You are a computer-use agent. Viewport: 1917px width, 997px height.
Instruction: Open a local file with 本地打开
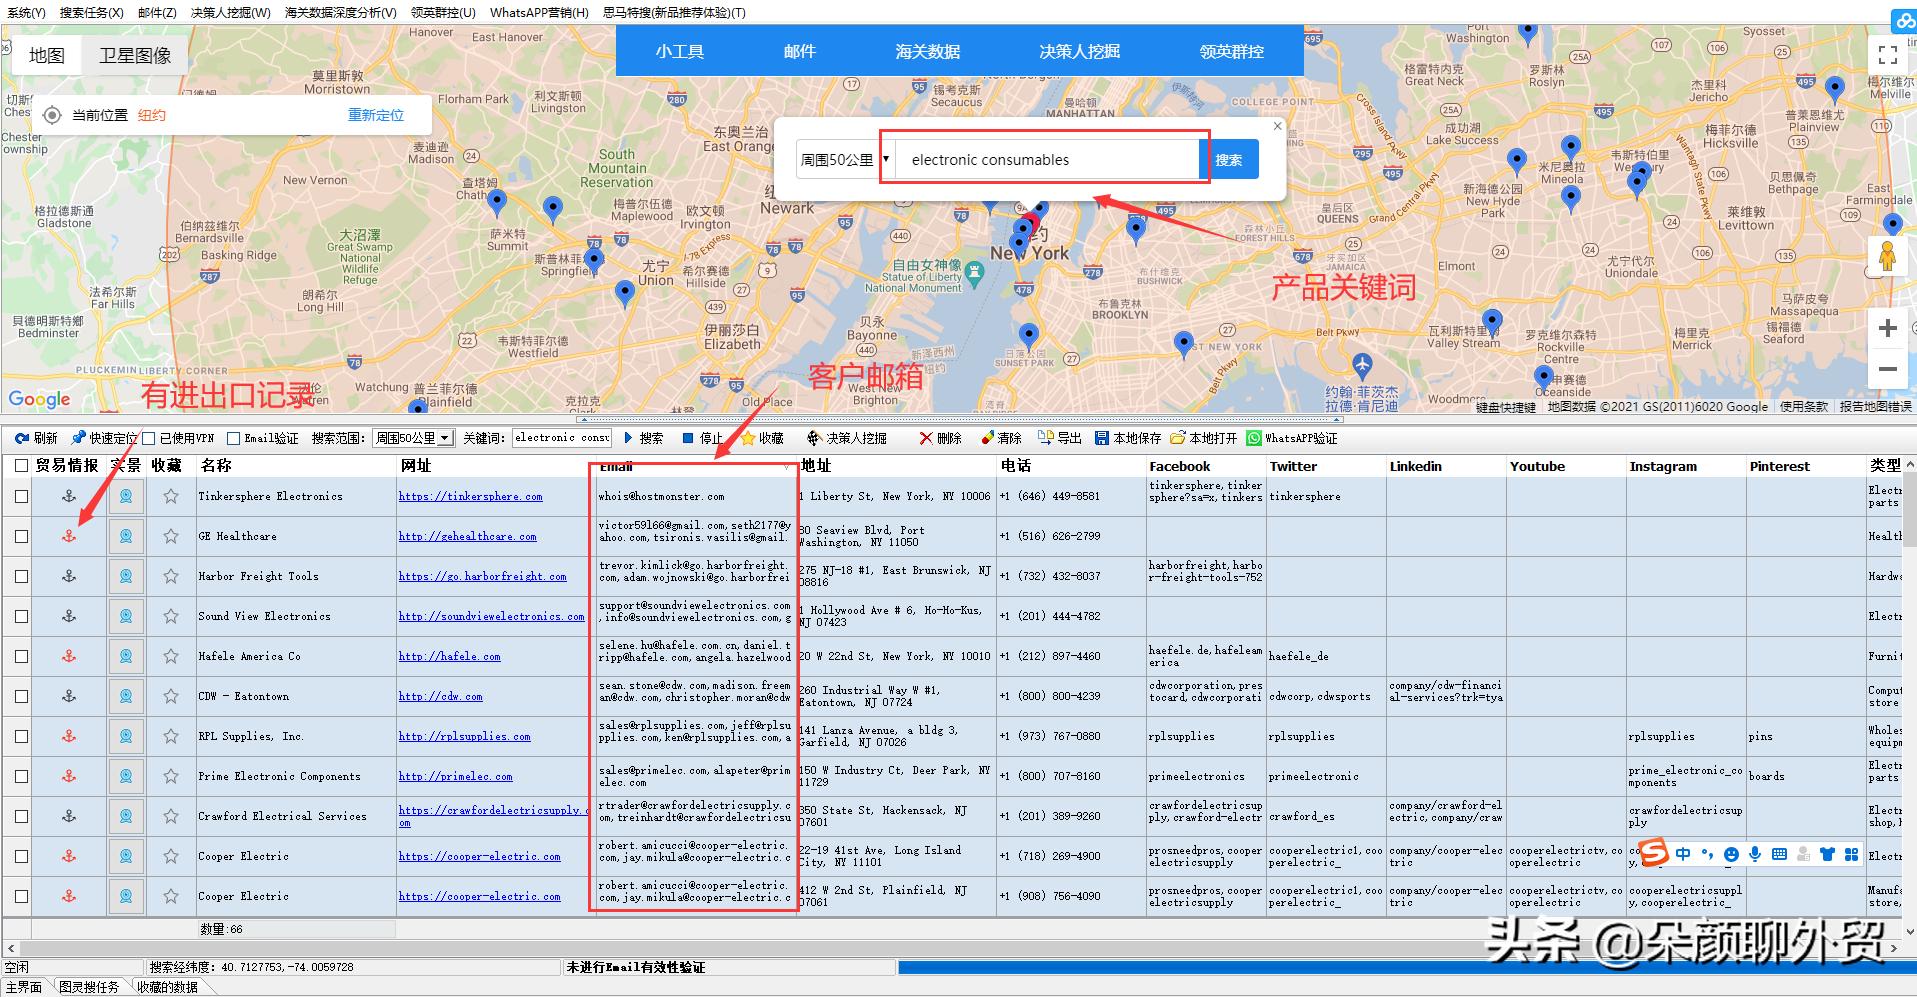point(1204,438)
